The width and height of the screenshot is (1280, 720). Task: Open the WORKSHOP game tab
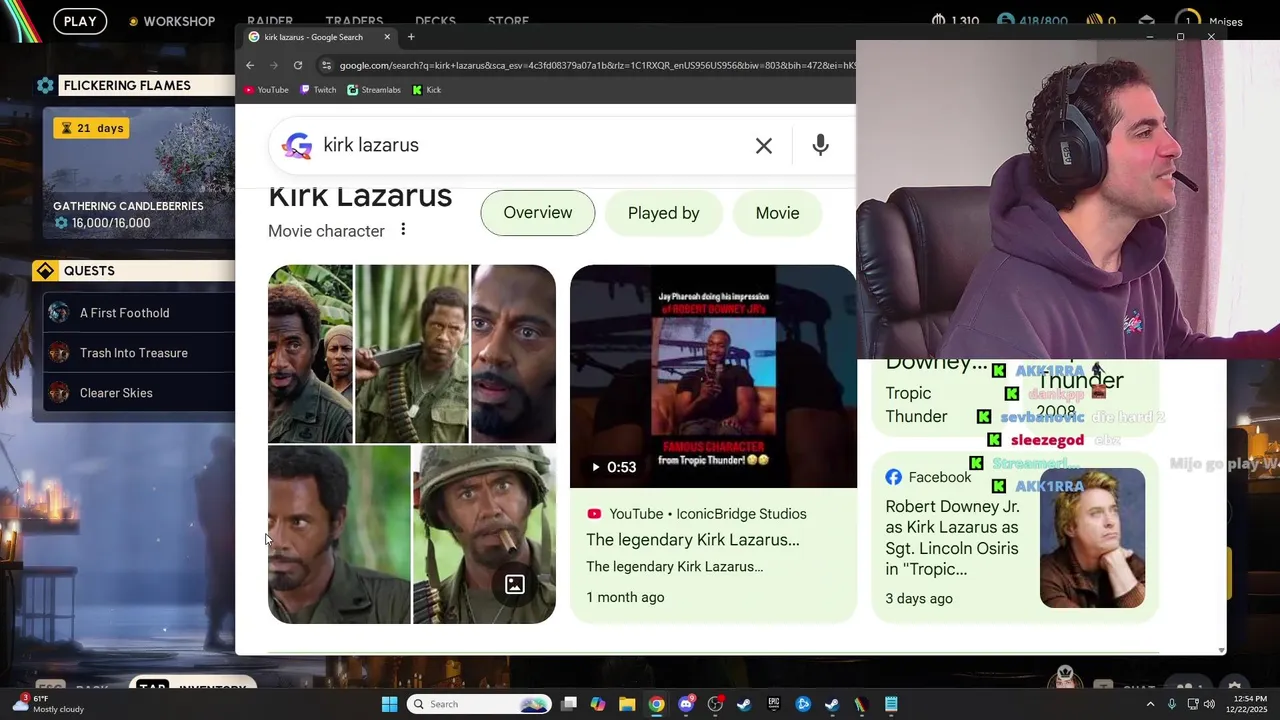tap(171, 21)
